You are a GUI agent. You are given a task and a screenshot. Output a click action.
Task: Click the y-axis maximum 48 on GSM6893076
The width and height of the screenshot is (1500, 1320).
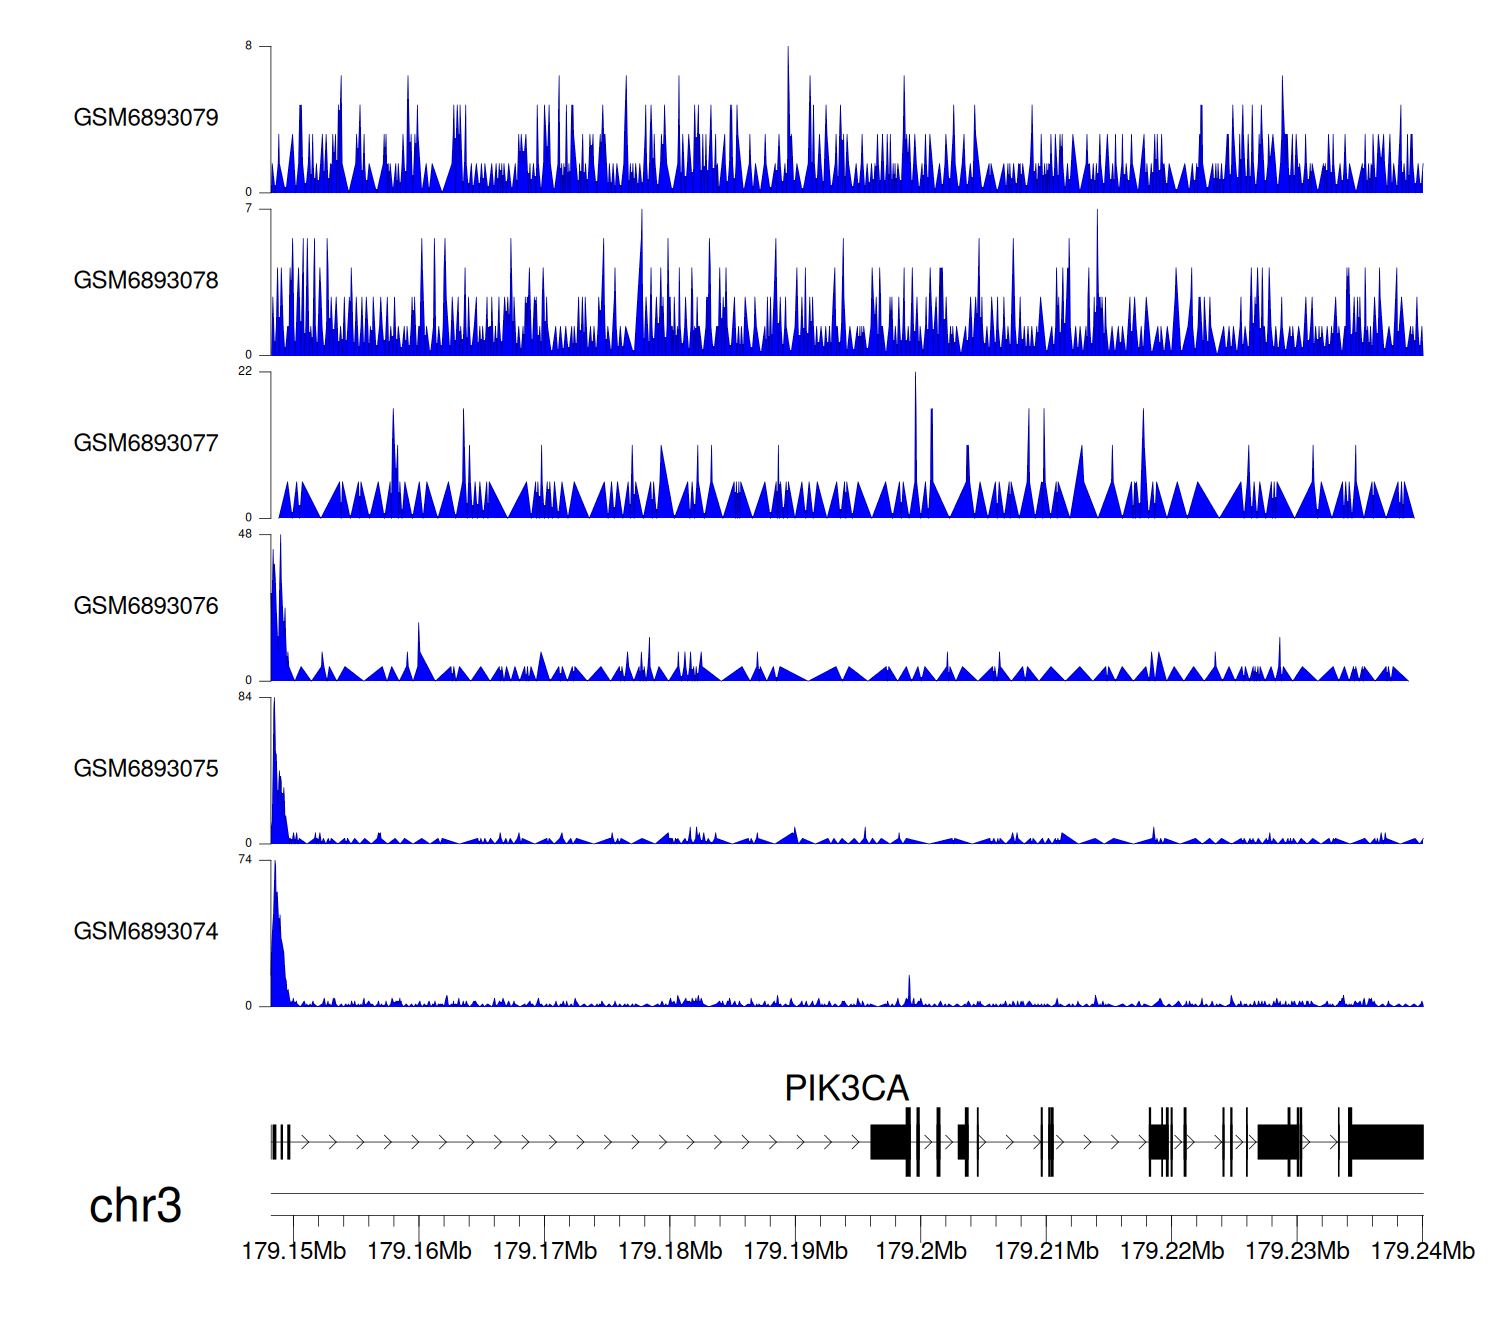[245, 534]
